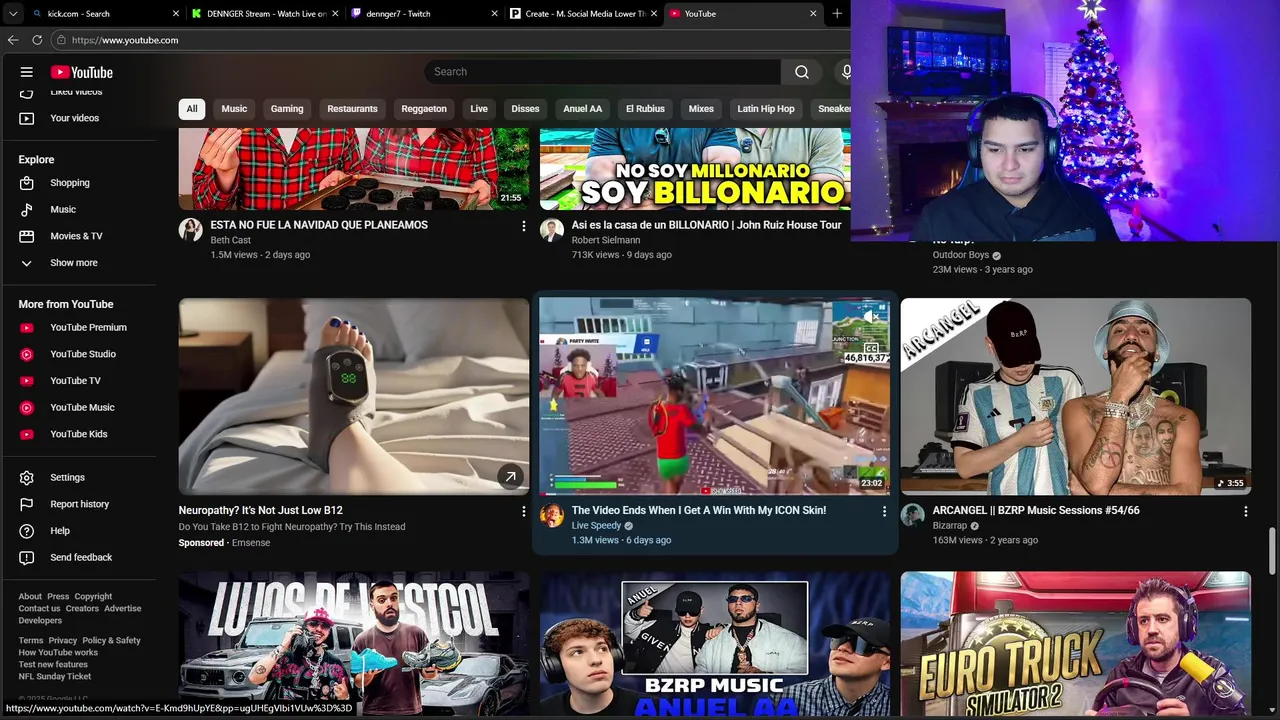Open Euro Truck Simulator 2 thumbnail
The image size is (1280, 720).
click(1075, 644)
